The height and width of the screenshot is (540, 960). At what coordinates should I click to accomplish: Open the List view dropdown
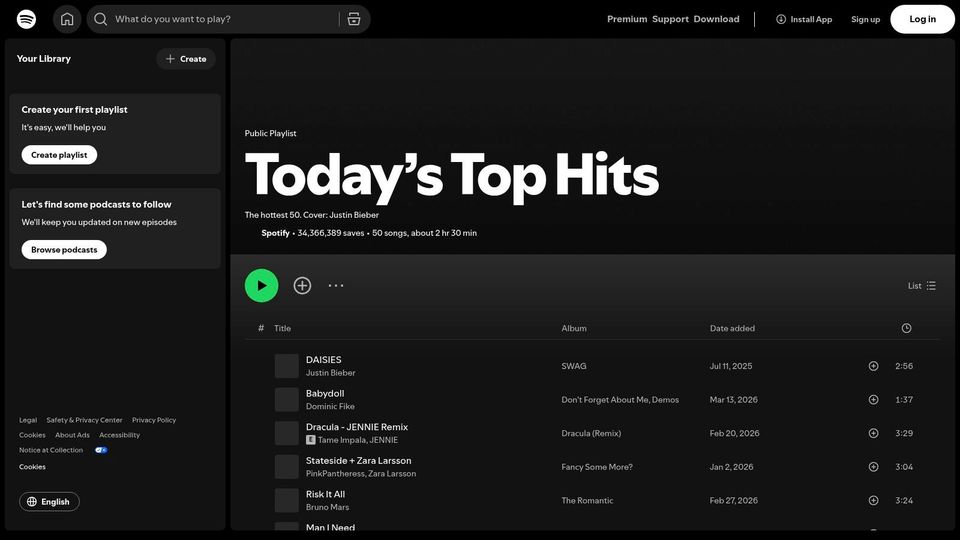(921, 285)
